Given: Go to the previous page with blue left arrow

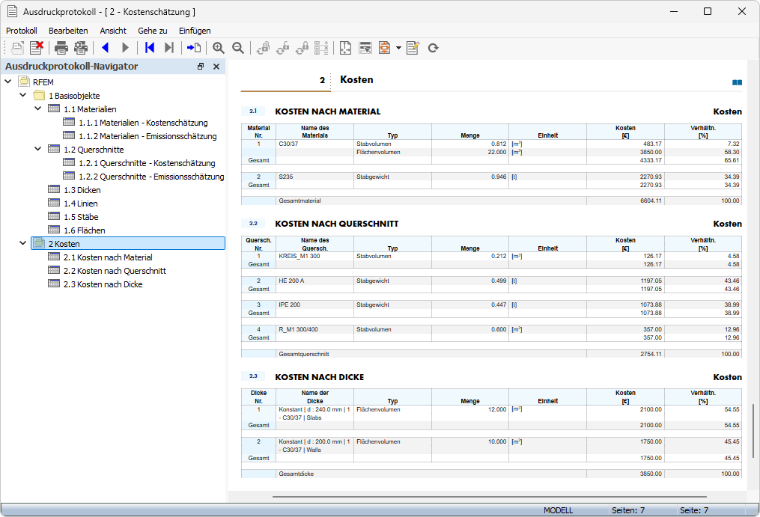Looking at the screenshot, I should 105,47.
